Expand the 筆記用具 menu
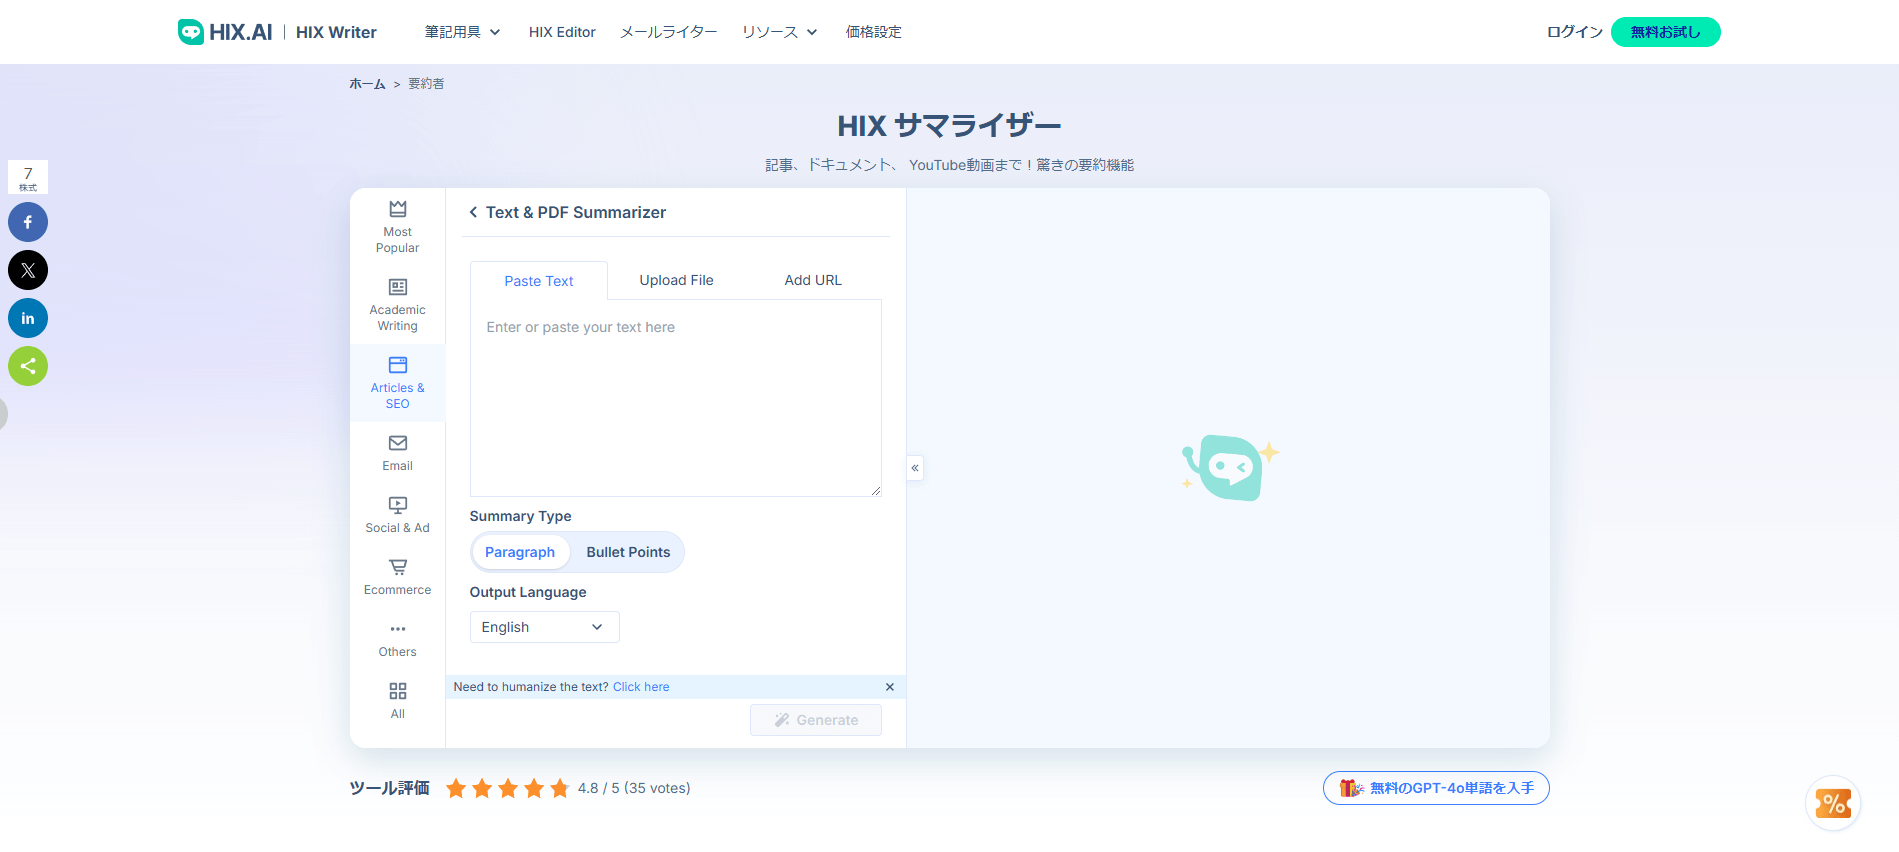 coord(462,32)
